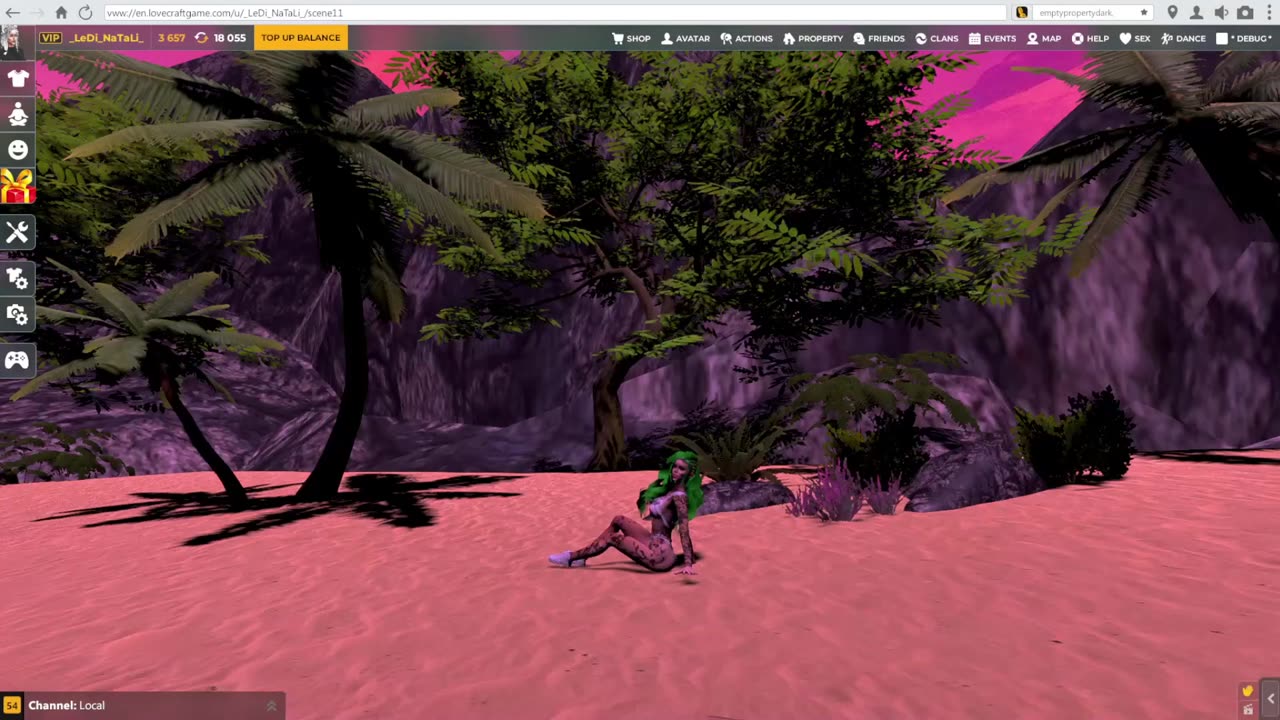Click the gold favicon in search field
1280x720 pixels.
click(1022, 13)
